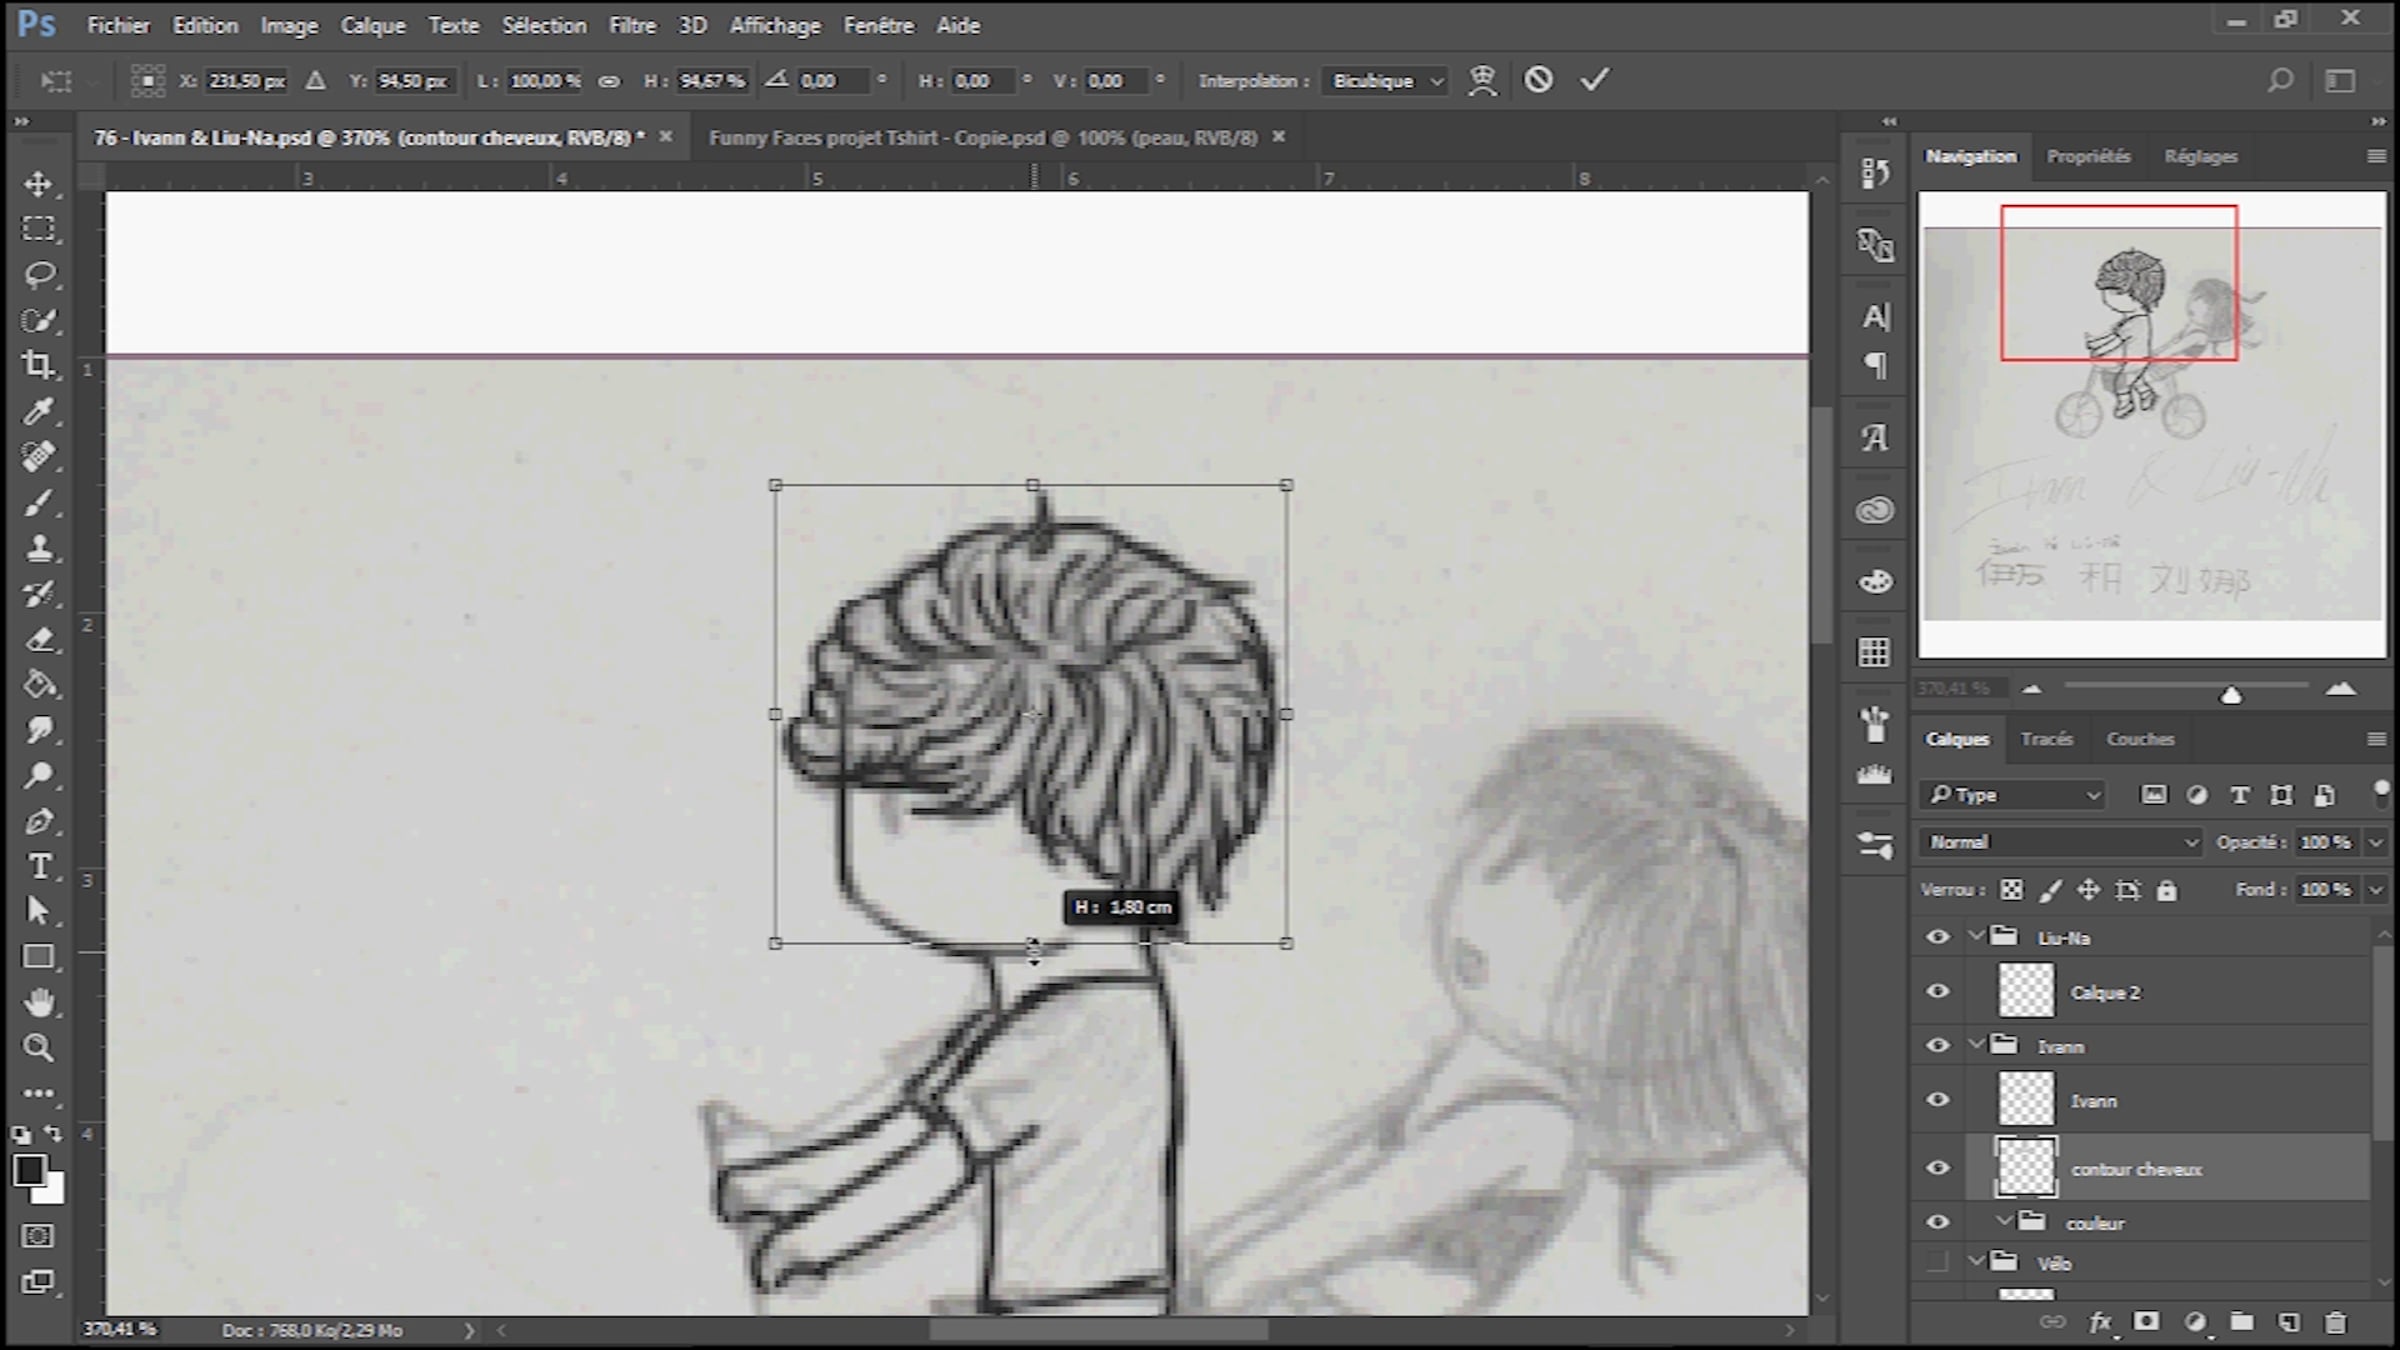Delete layer using the trash icon
Viewport: 2400px width, 1350px height.
point(2335,1323)
